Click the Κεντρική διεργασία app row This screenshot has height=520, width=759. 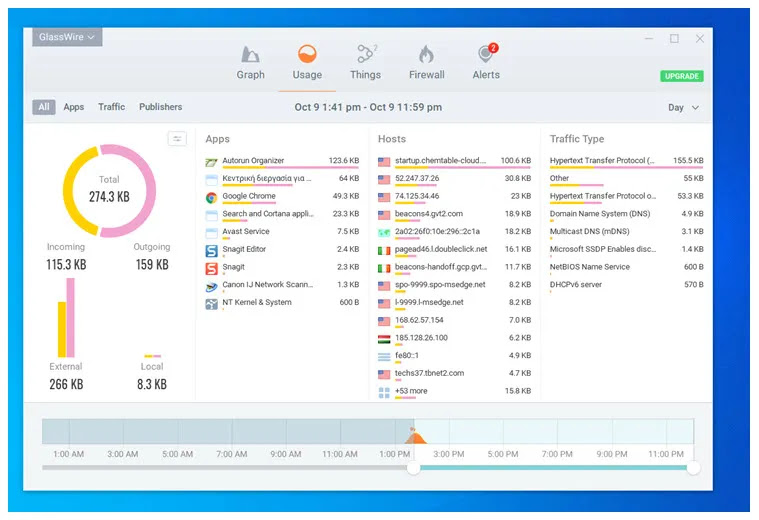tap(282, 180)
